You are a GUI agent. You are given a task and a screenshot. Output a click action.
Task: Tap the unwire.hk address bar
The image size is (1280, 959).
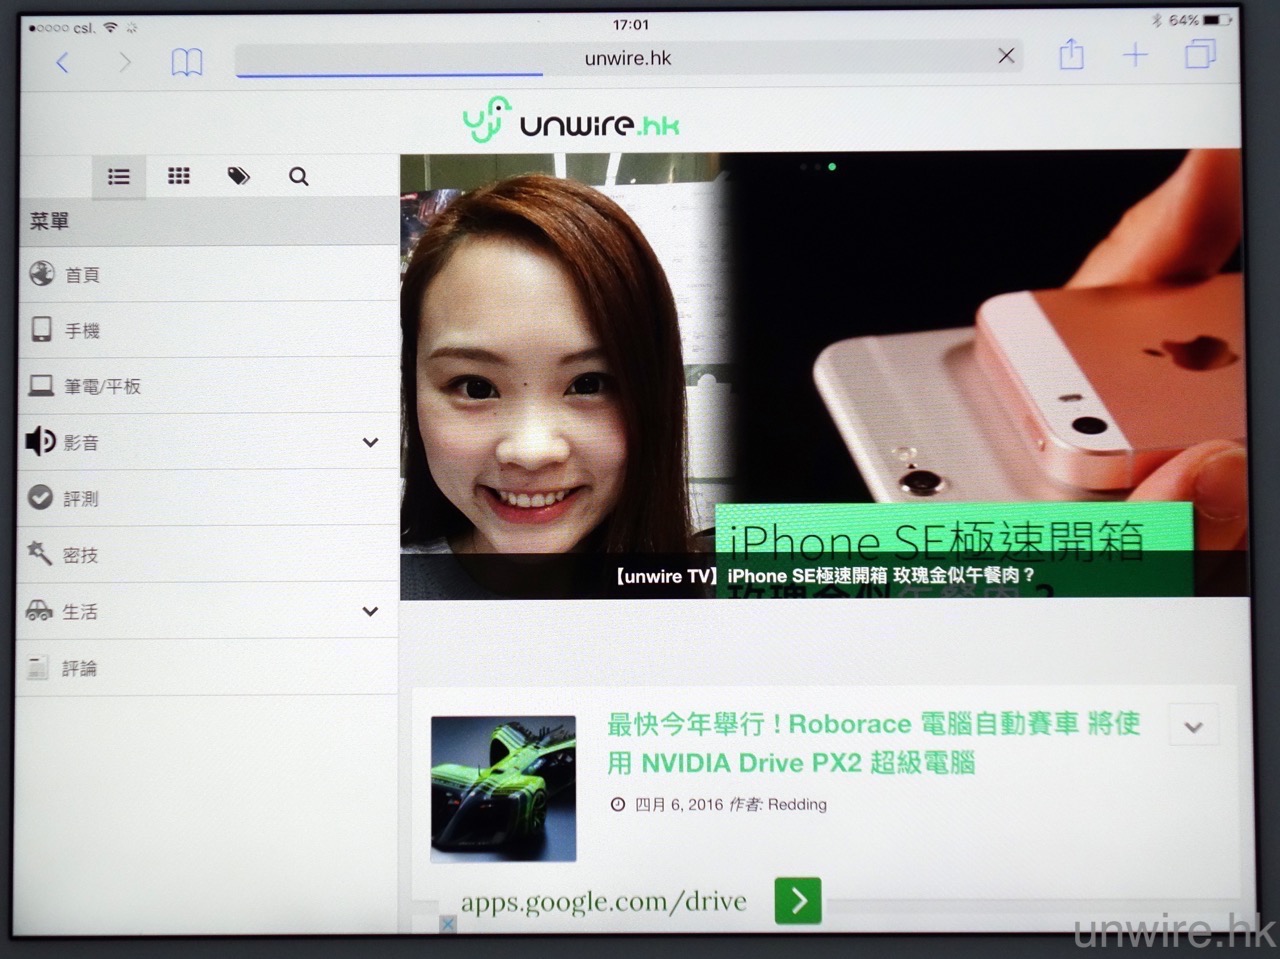click(627, 58)
